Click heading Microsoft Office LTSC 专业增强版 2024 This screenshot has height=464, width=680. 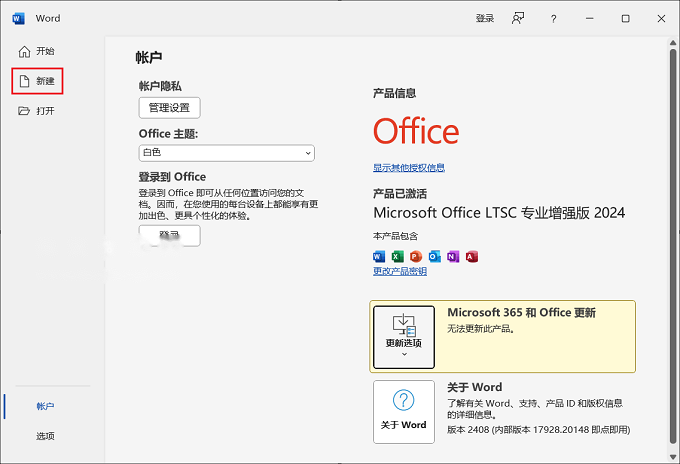[x=499, y=212]
